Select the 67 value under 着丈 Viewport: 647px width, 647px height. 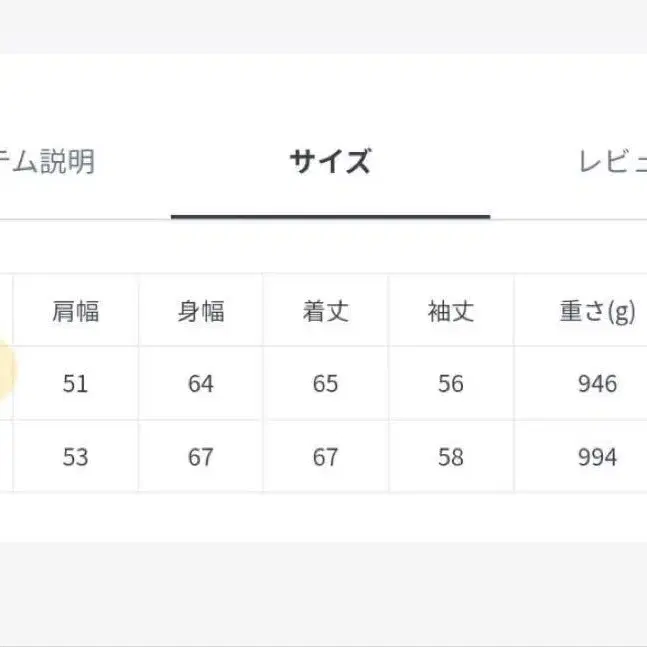click(326, 457)
